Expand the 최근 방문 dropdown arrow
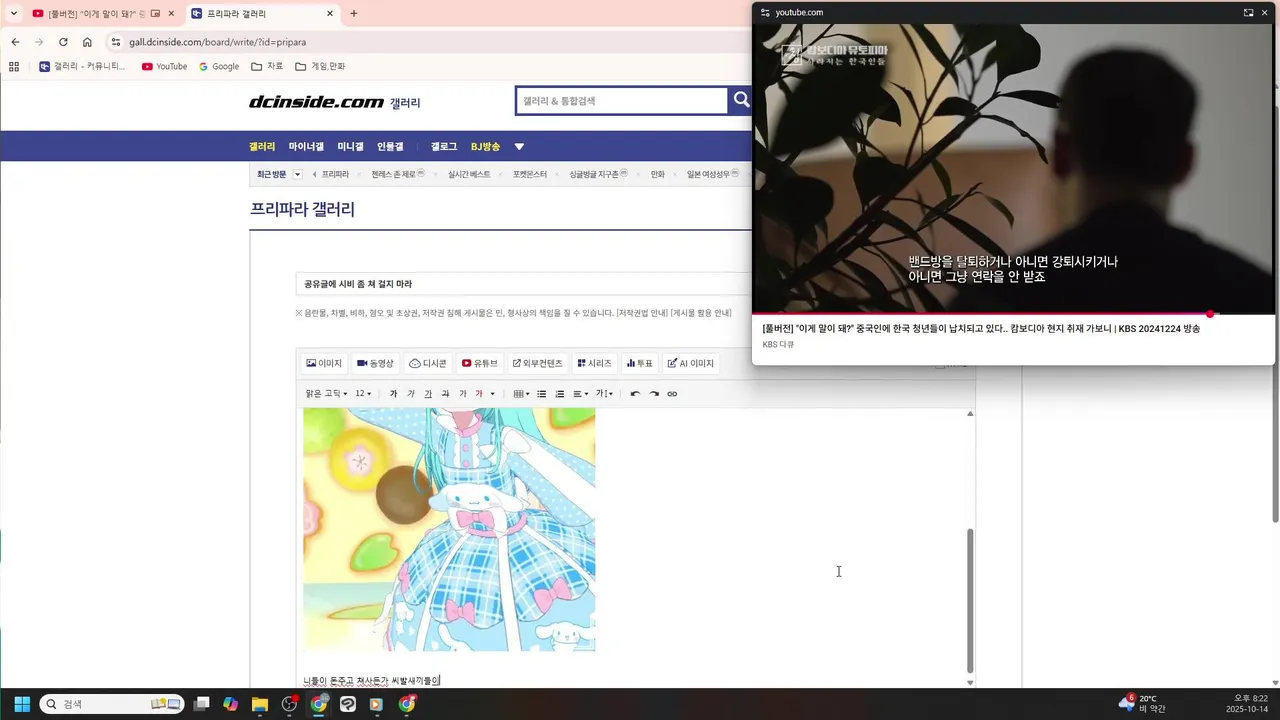Image resolution: width=1280 pixels, height=720 pixels. [297, 174]
